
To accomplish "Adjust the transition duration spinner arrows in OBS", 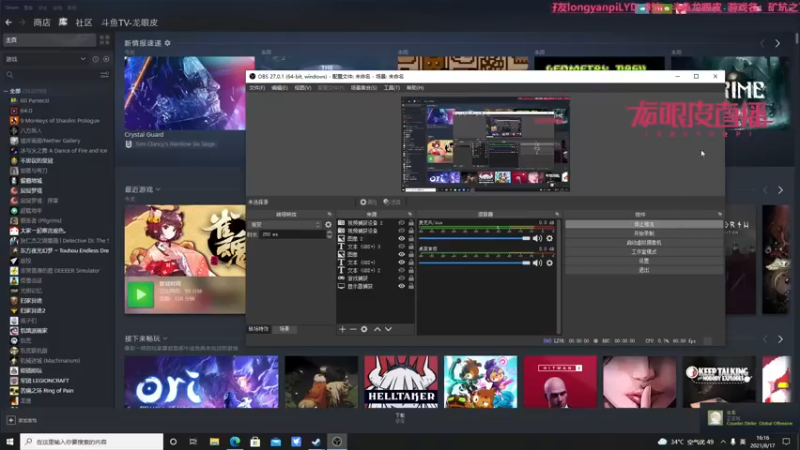I will pyautogui.click(x=329, y=234).
